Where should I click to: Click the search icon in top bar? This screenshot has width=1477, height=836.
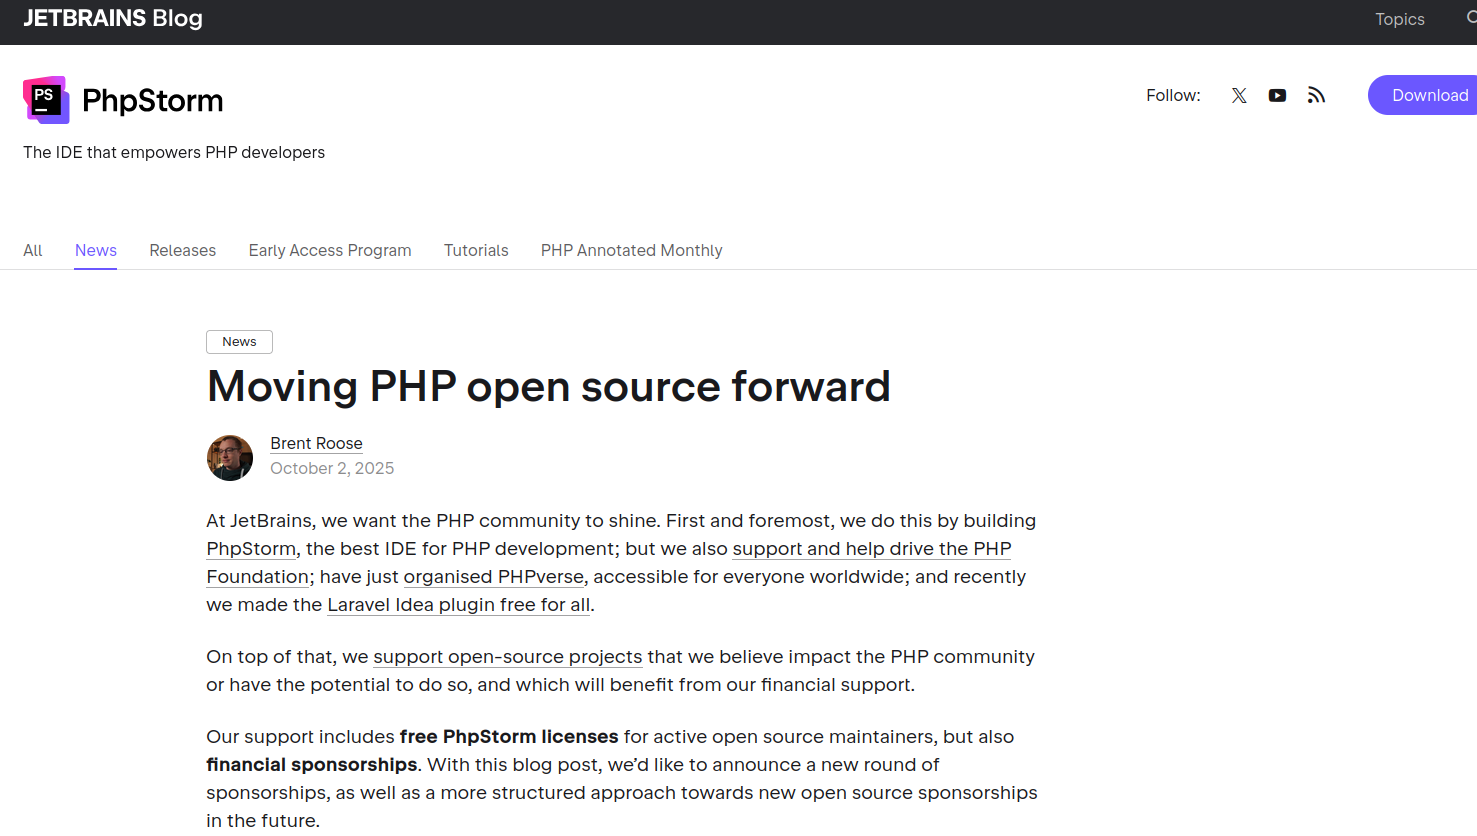point(1471,18)
